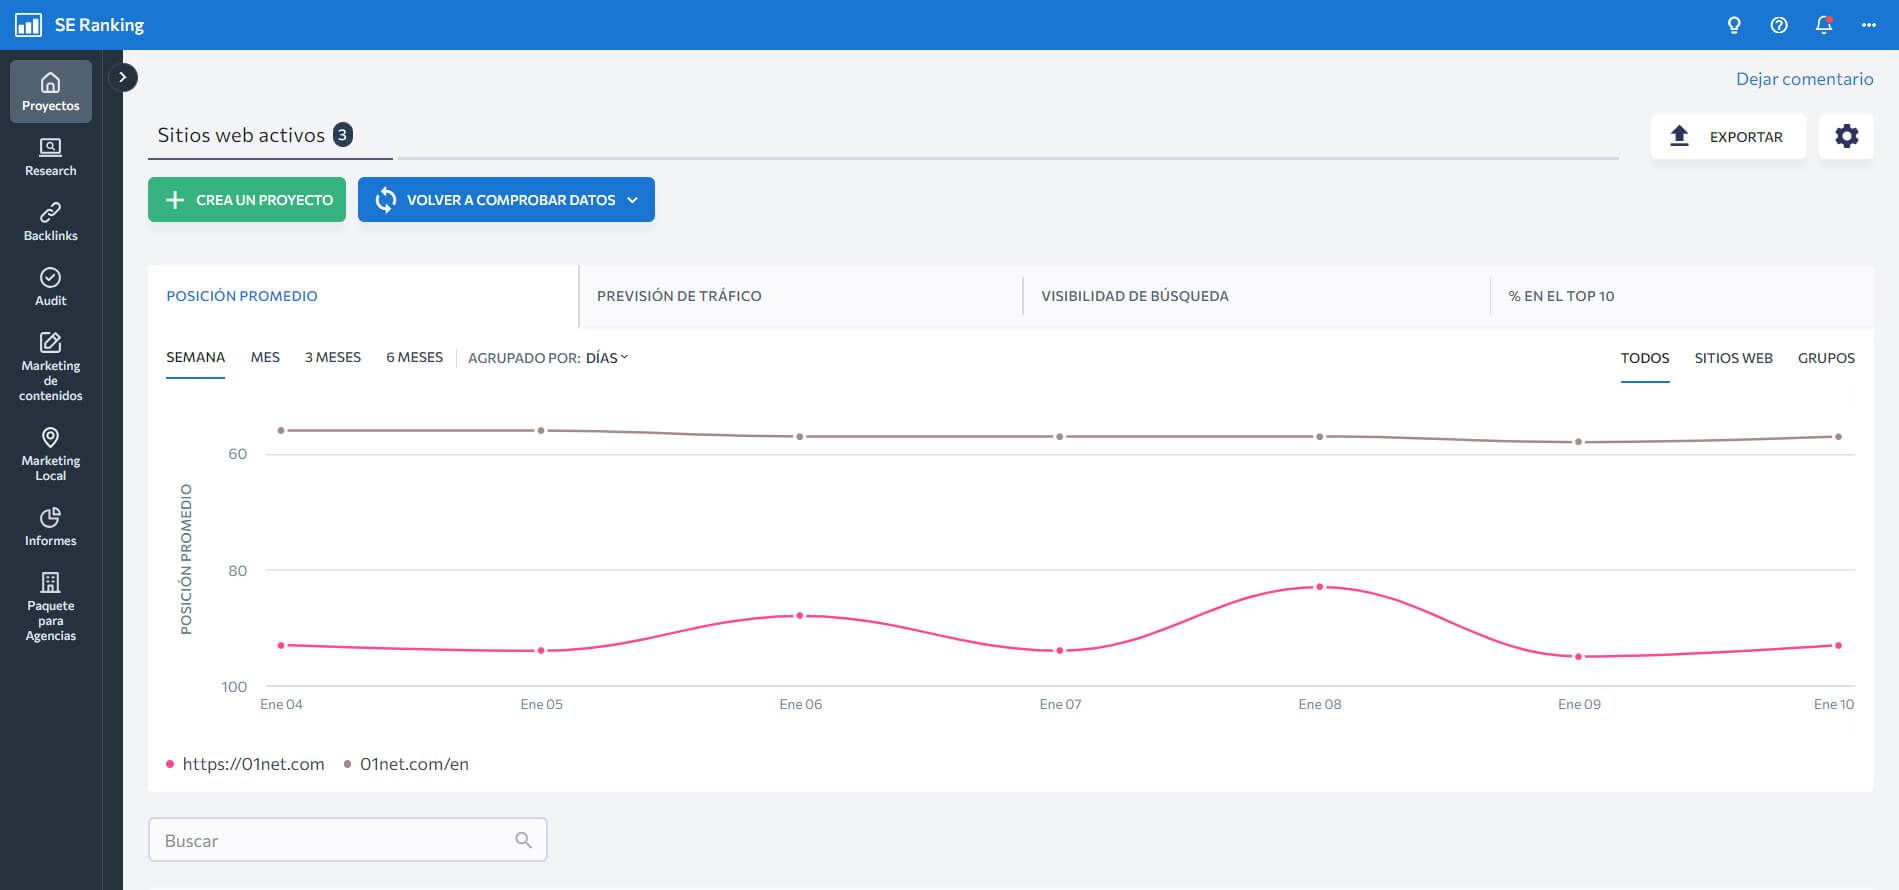Select the TODOS view filter
1899x890 pixels.
coord(1645,358)
